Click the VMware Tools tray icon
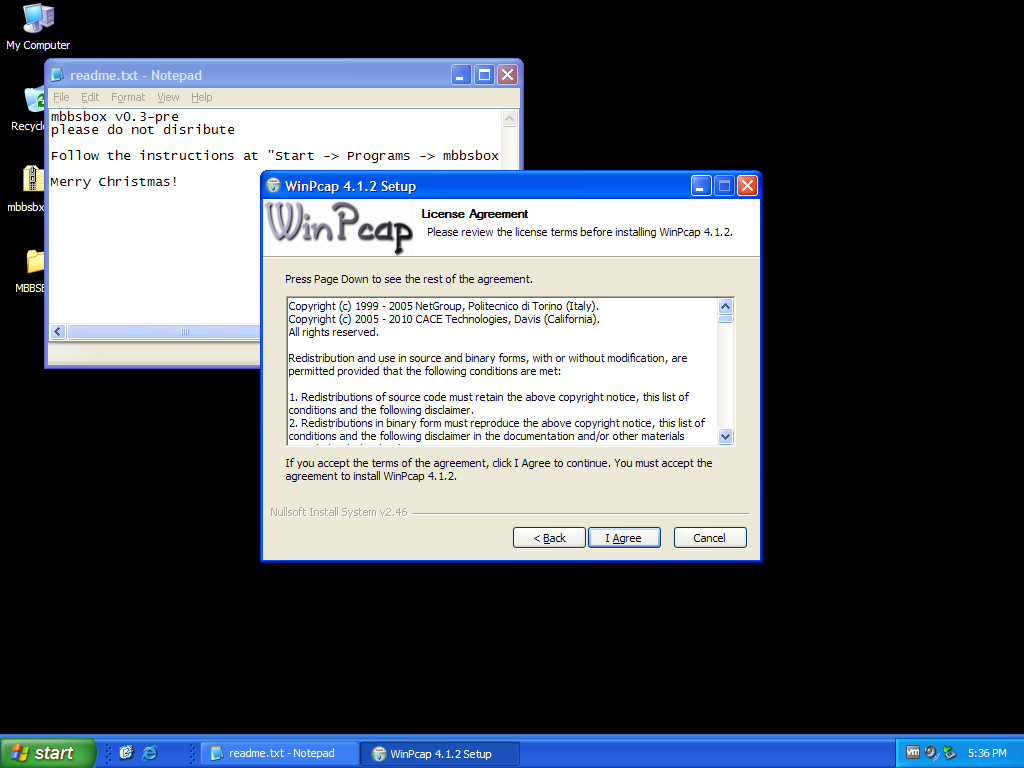Image resolution: width=1024 pixels, height=768 pixels. [x=913, y=753]
